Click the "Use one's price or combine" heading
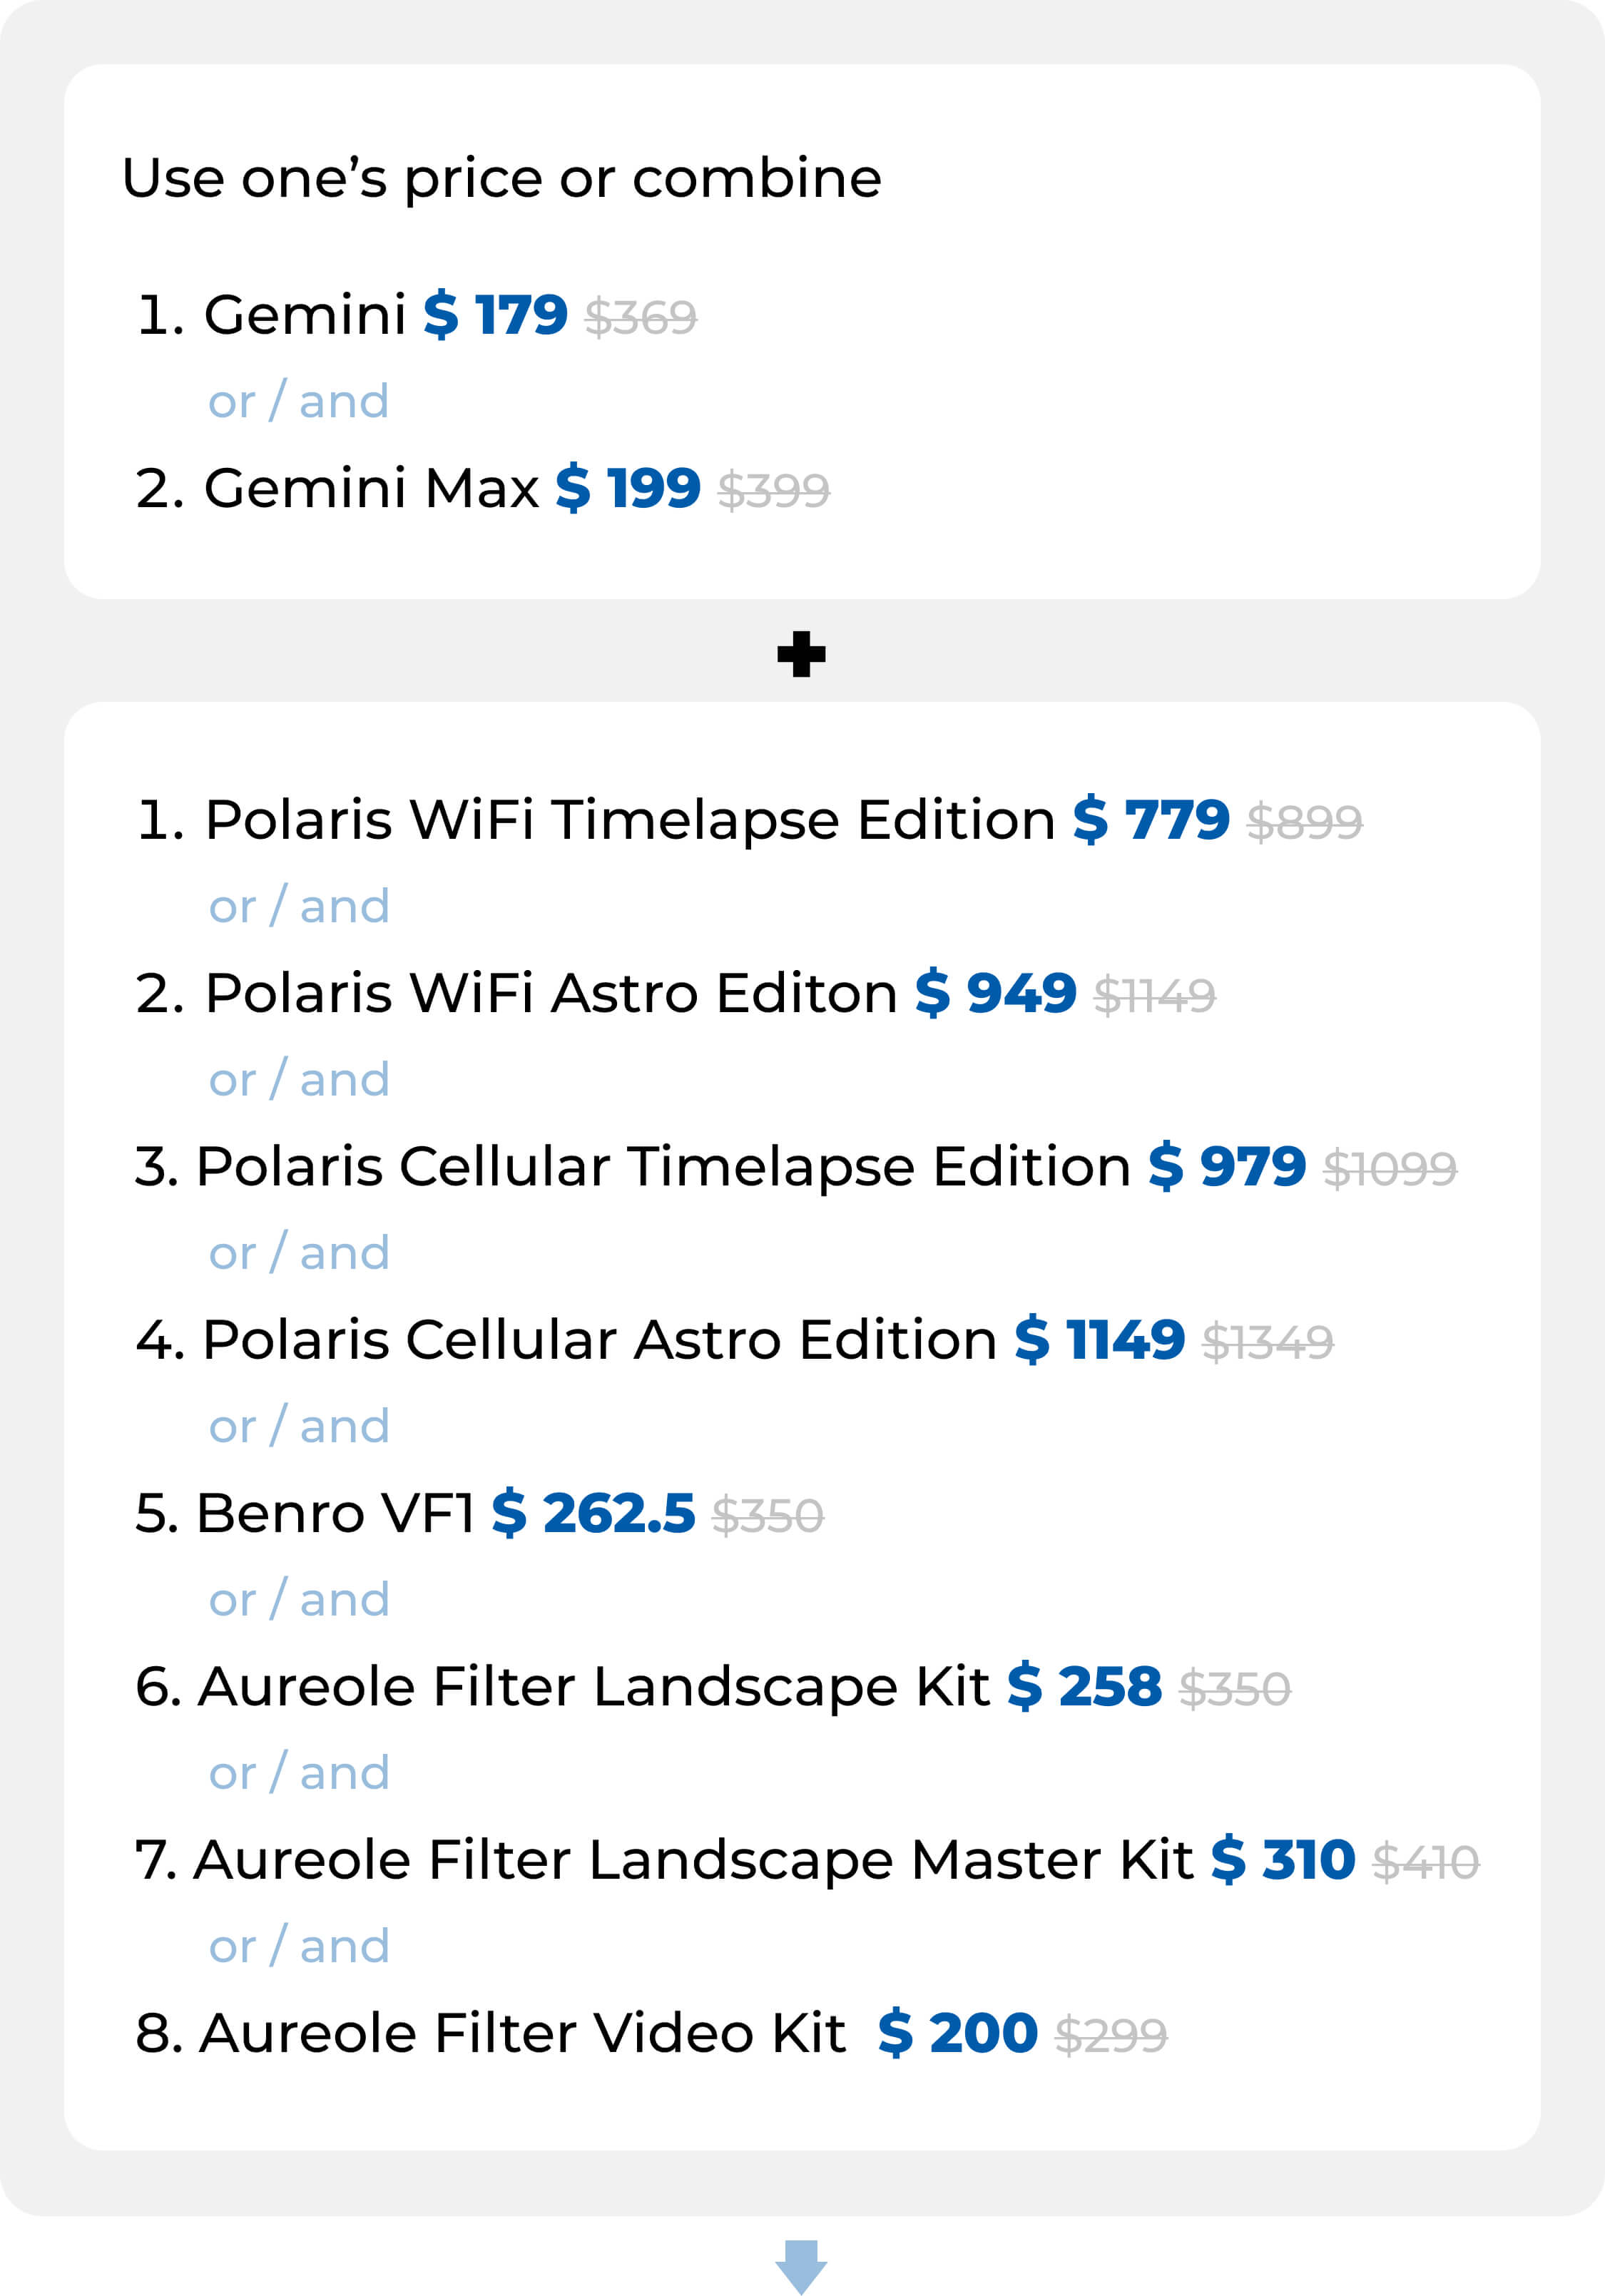This screenshot has height=2296, width=1605. (501, 179)
